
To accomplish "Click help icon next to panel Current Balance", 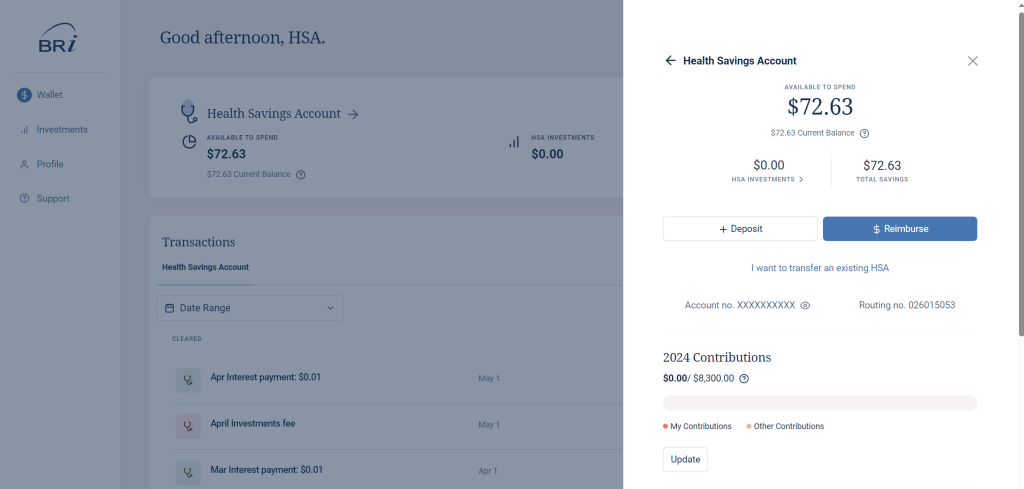I will 864,133.
